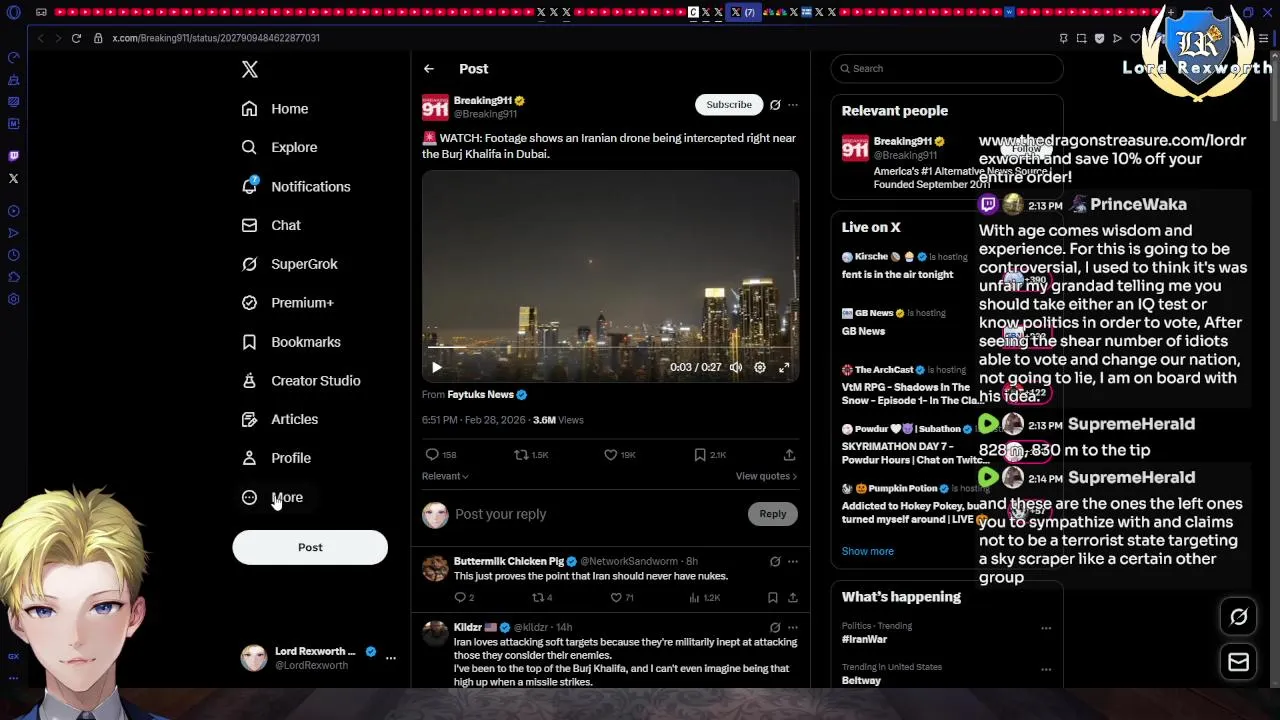Open X icon in browser sidebar
Screen dimensions: 1280x720
[x=13, y=179]
